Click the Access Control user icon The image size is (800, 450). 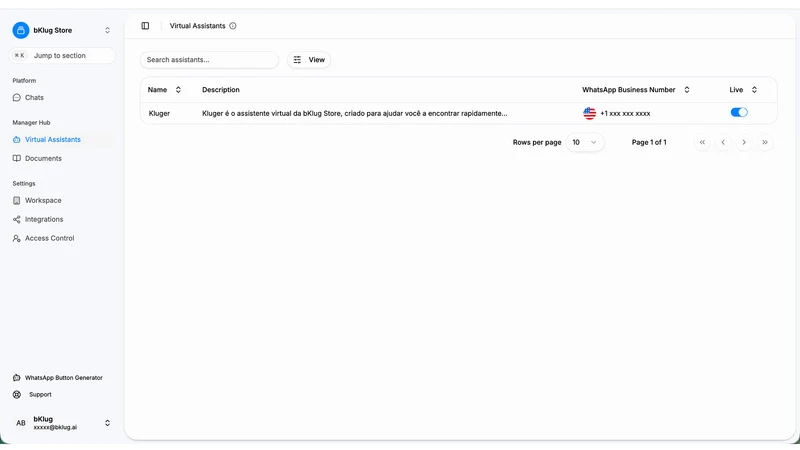[17, 238]
